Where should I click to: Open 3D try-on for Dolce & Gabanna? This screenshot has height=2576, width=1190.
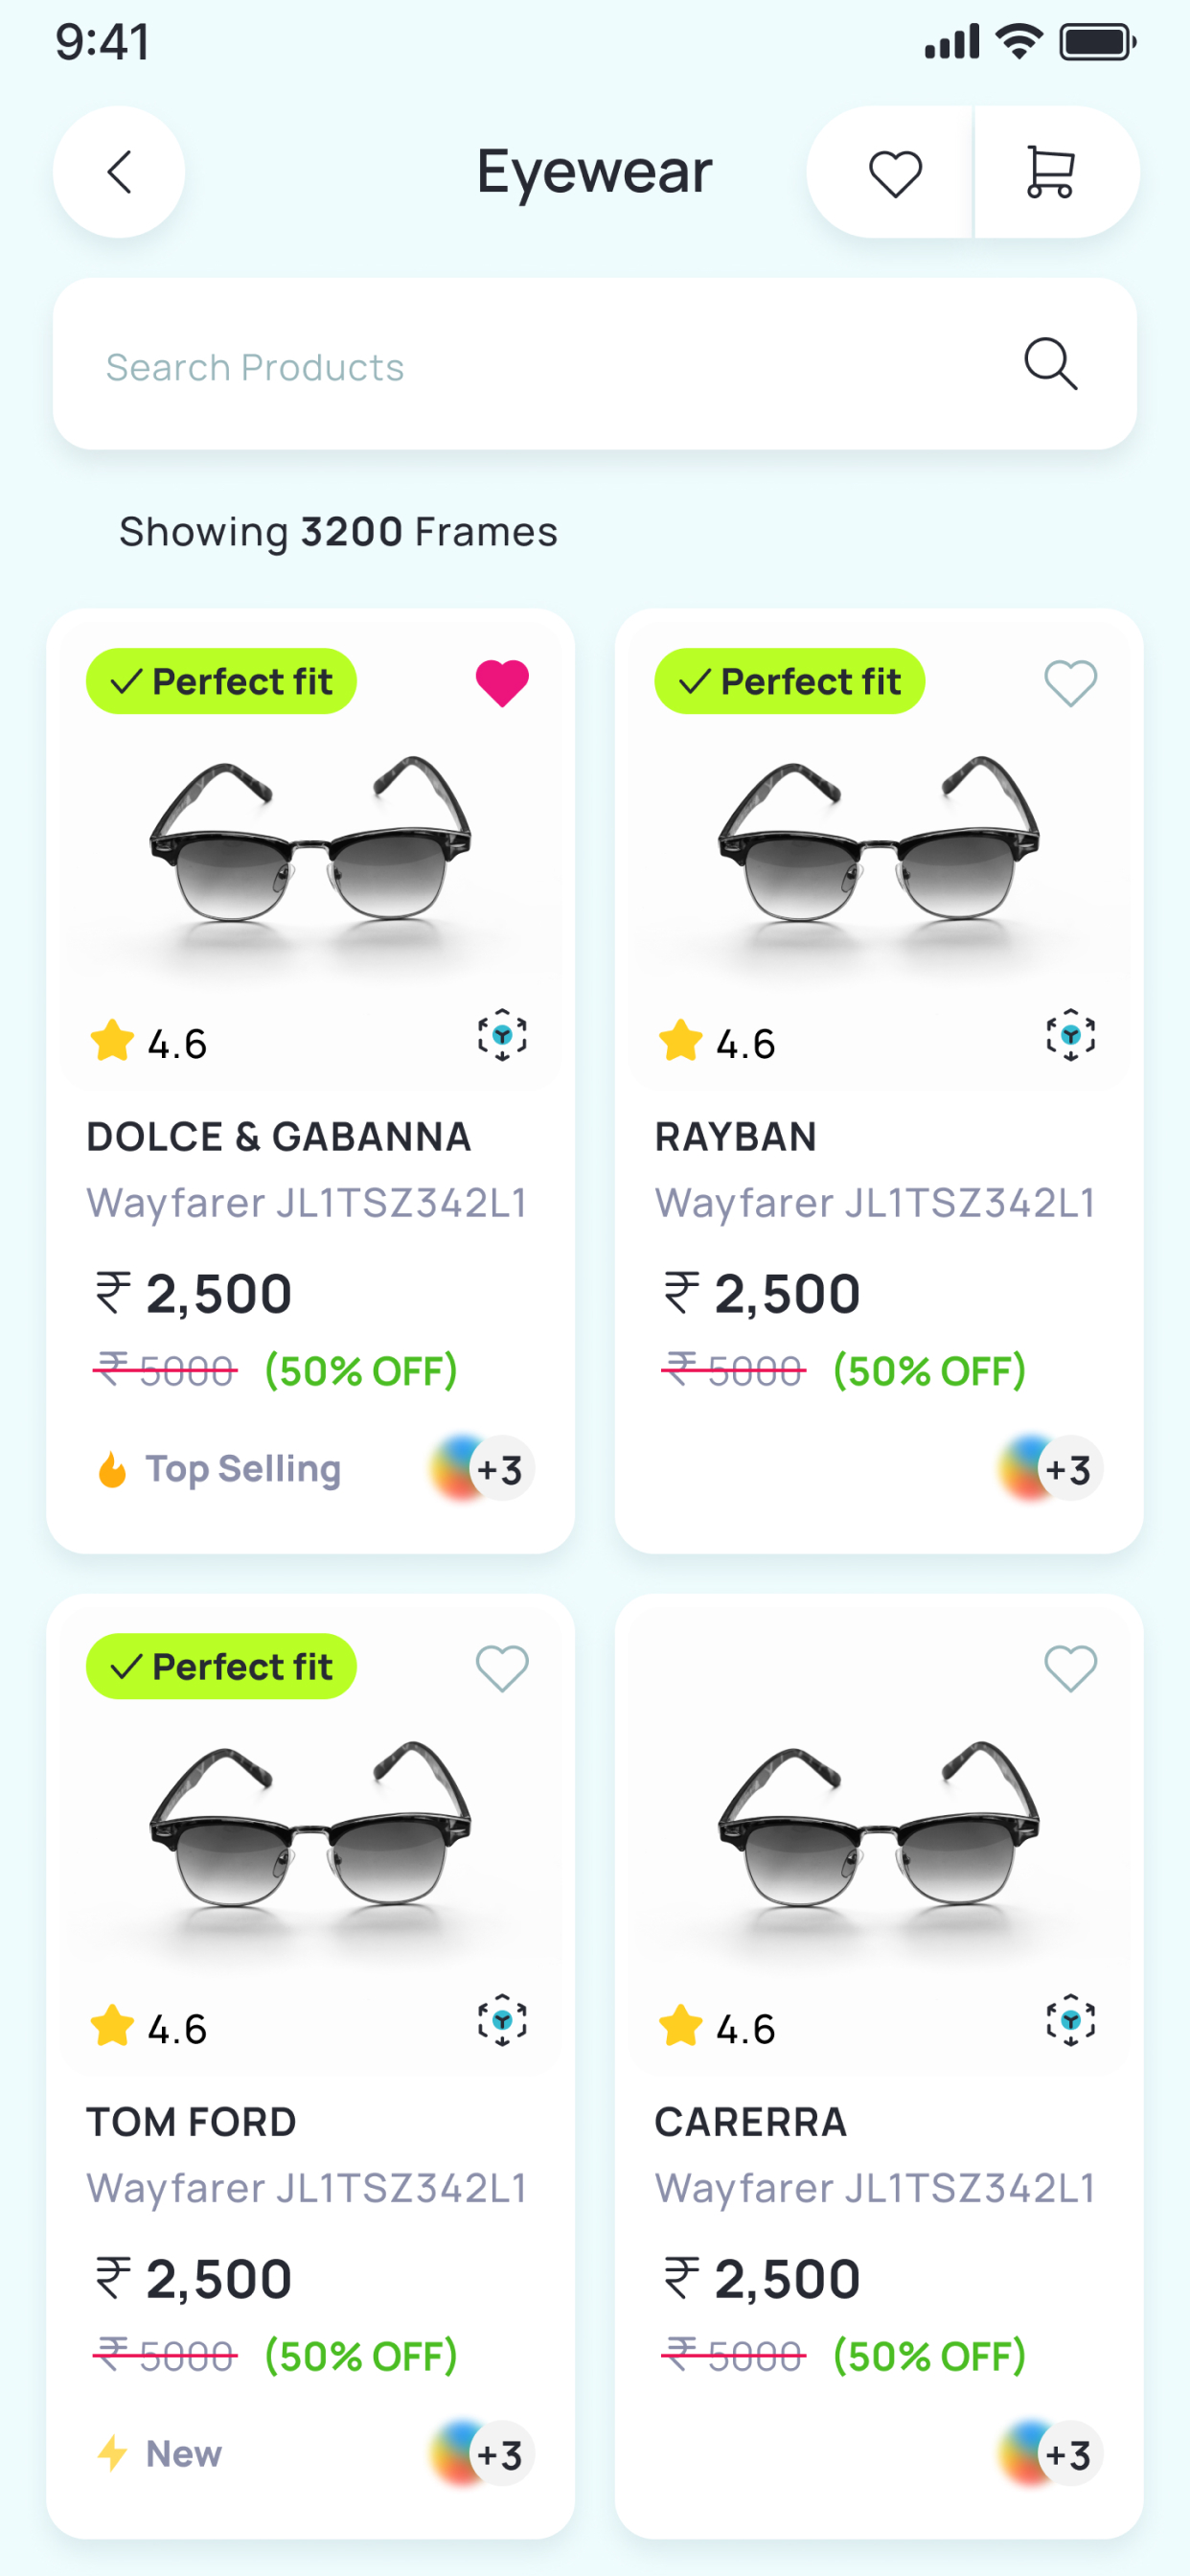click(502, 1035)
